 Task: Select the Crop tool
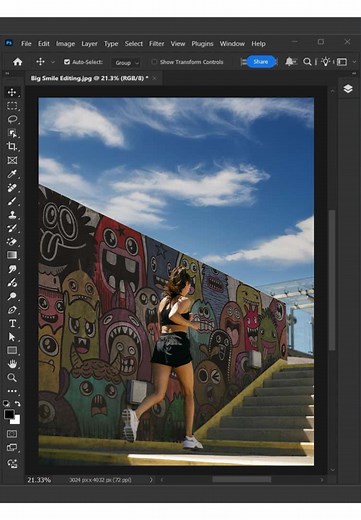click(12, 146)
